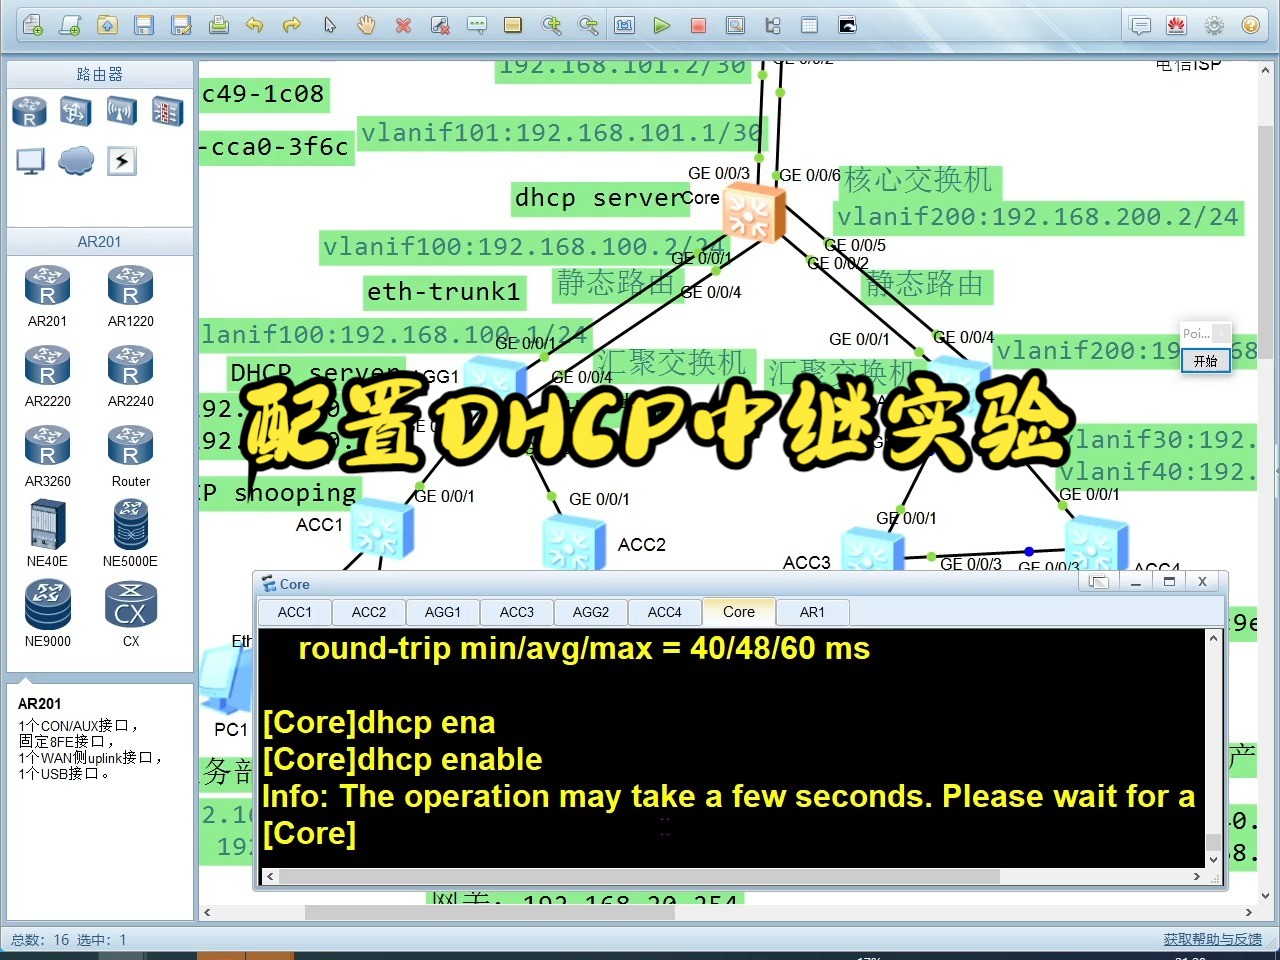1280x960 pixels.
Task: Switch to the ACC3 console tab
Action: [517, 612]
